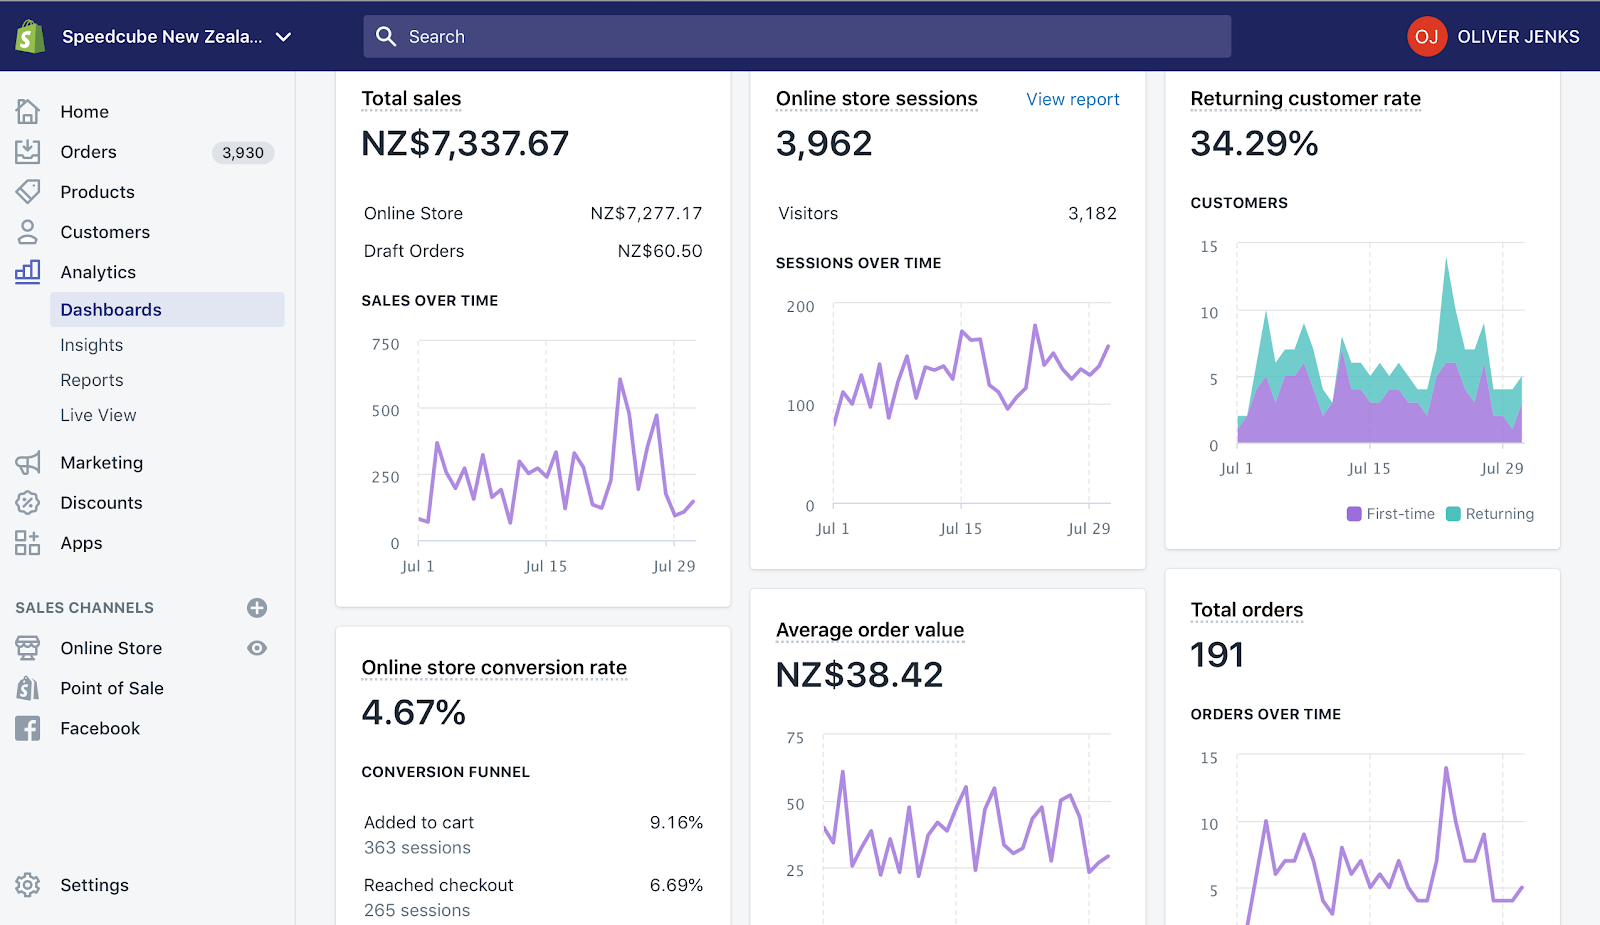
Task: Open the Online store conversion rate title
Action: click(x=494, y=668)
